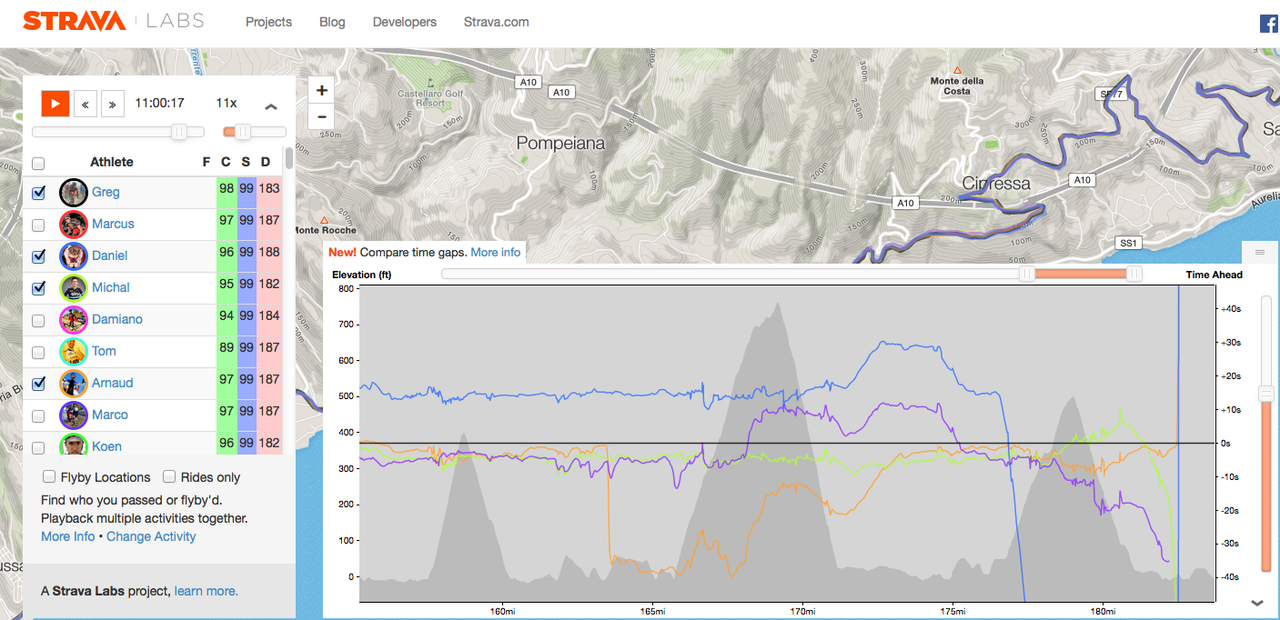
Task: Click the Strava Labs logo
Action: pyautogui.click(x=114, y=21)
